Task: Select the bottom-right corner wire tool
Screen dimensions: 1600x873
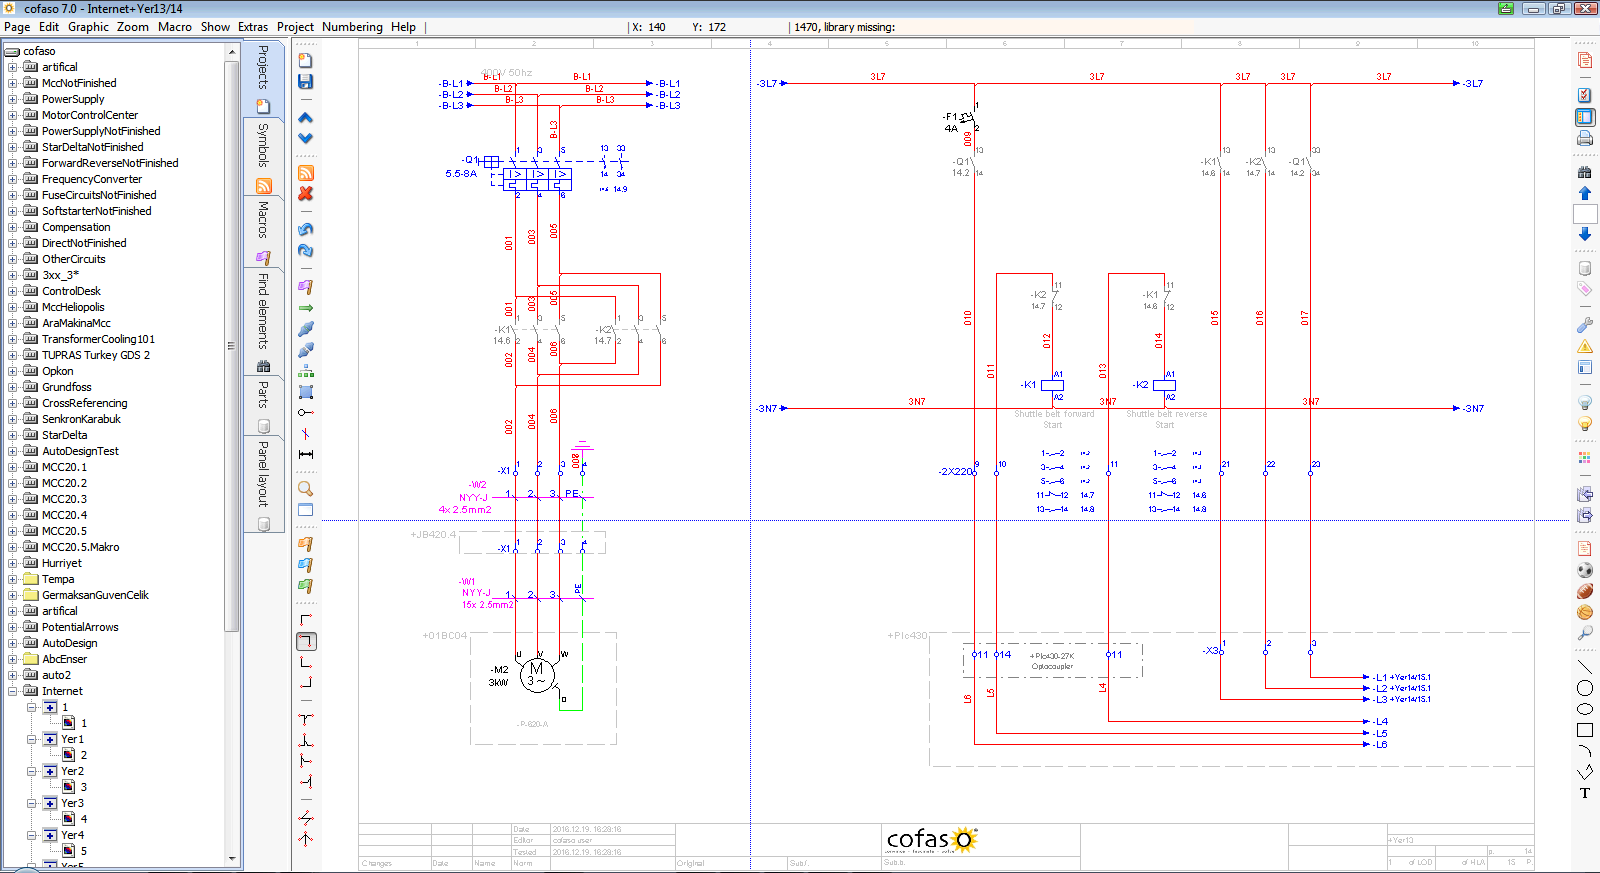Action: (306, 683)
